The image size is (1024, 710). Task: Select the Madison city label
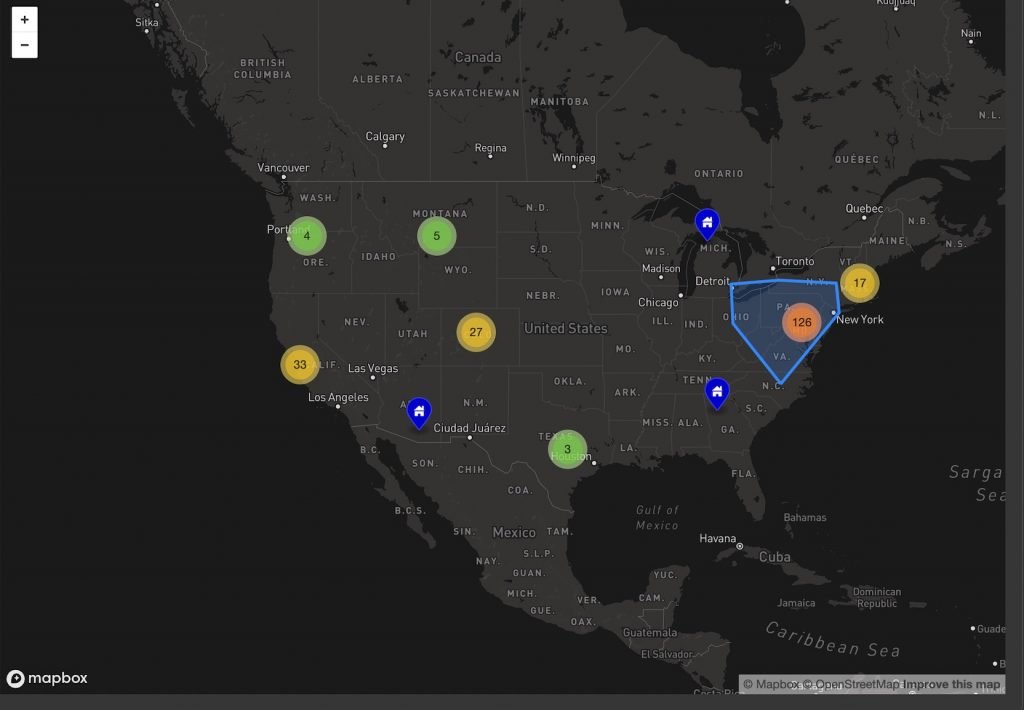(x=661, y=268)
